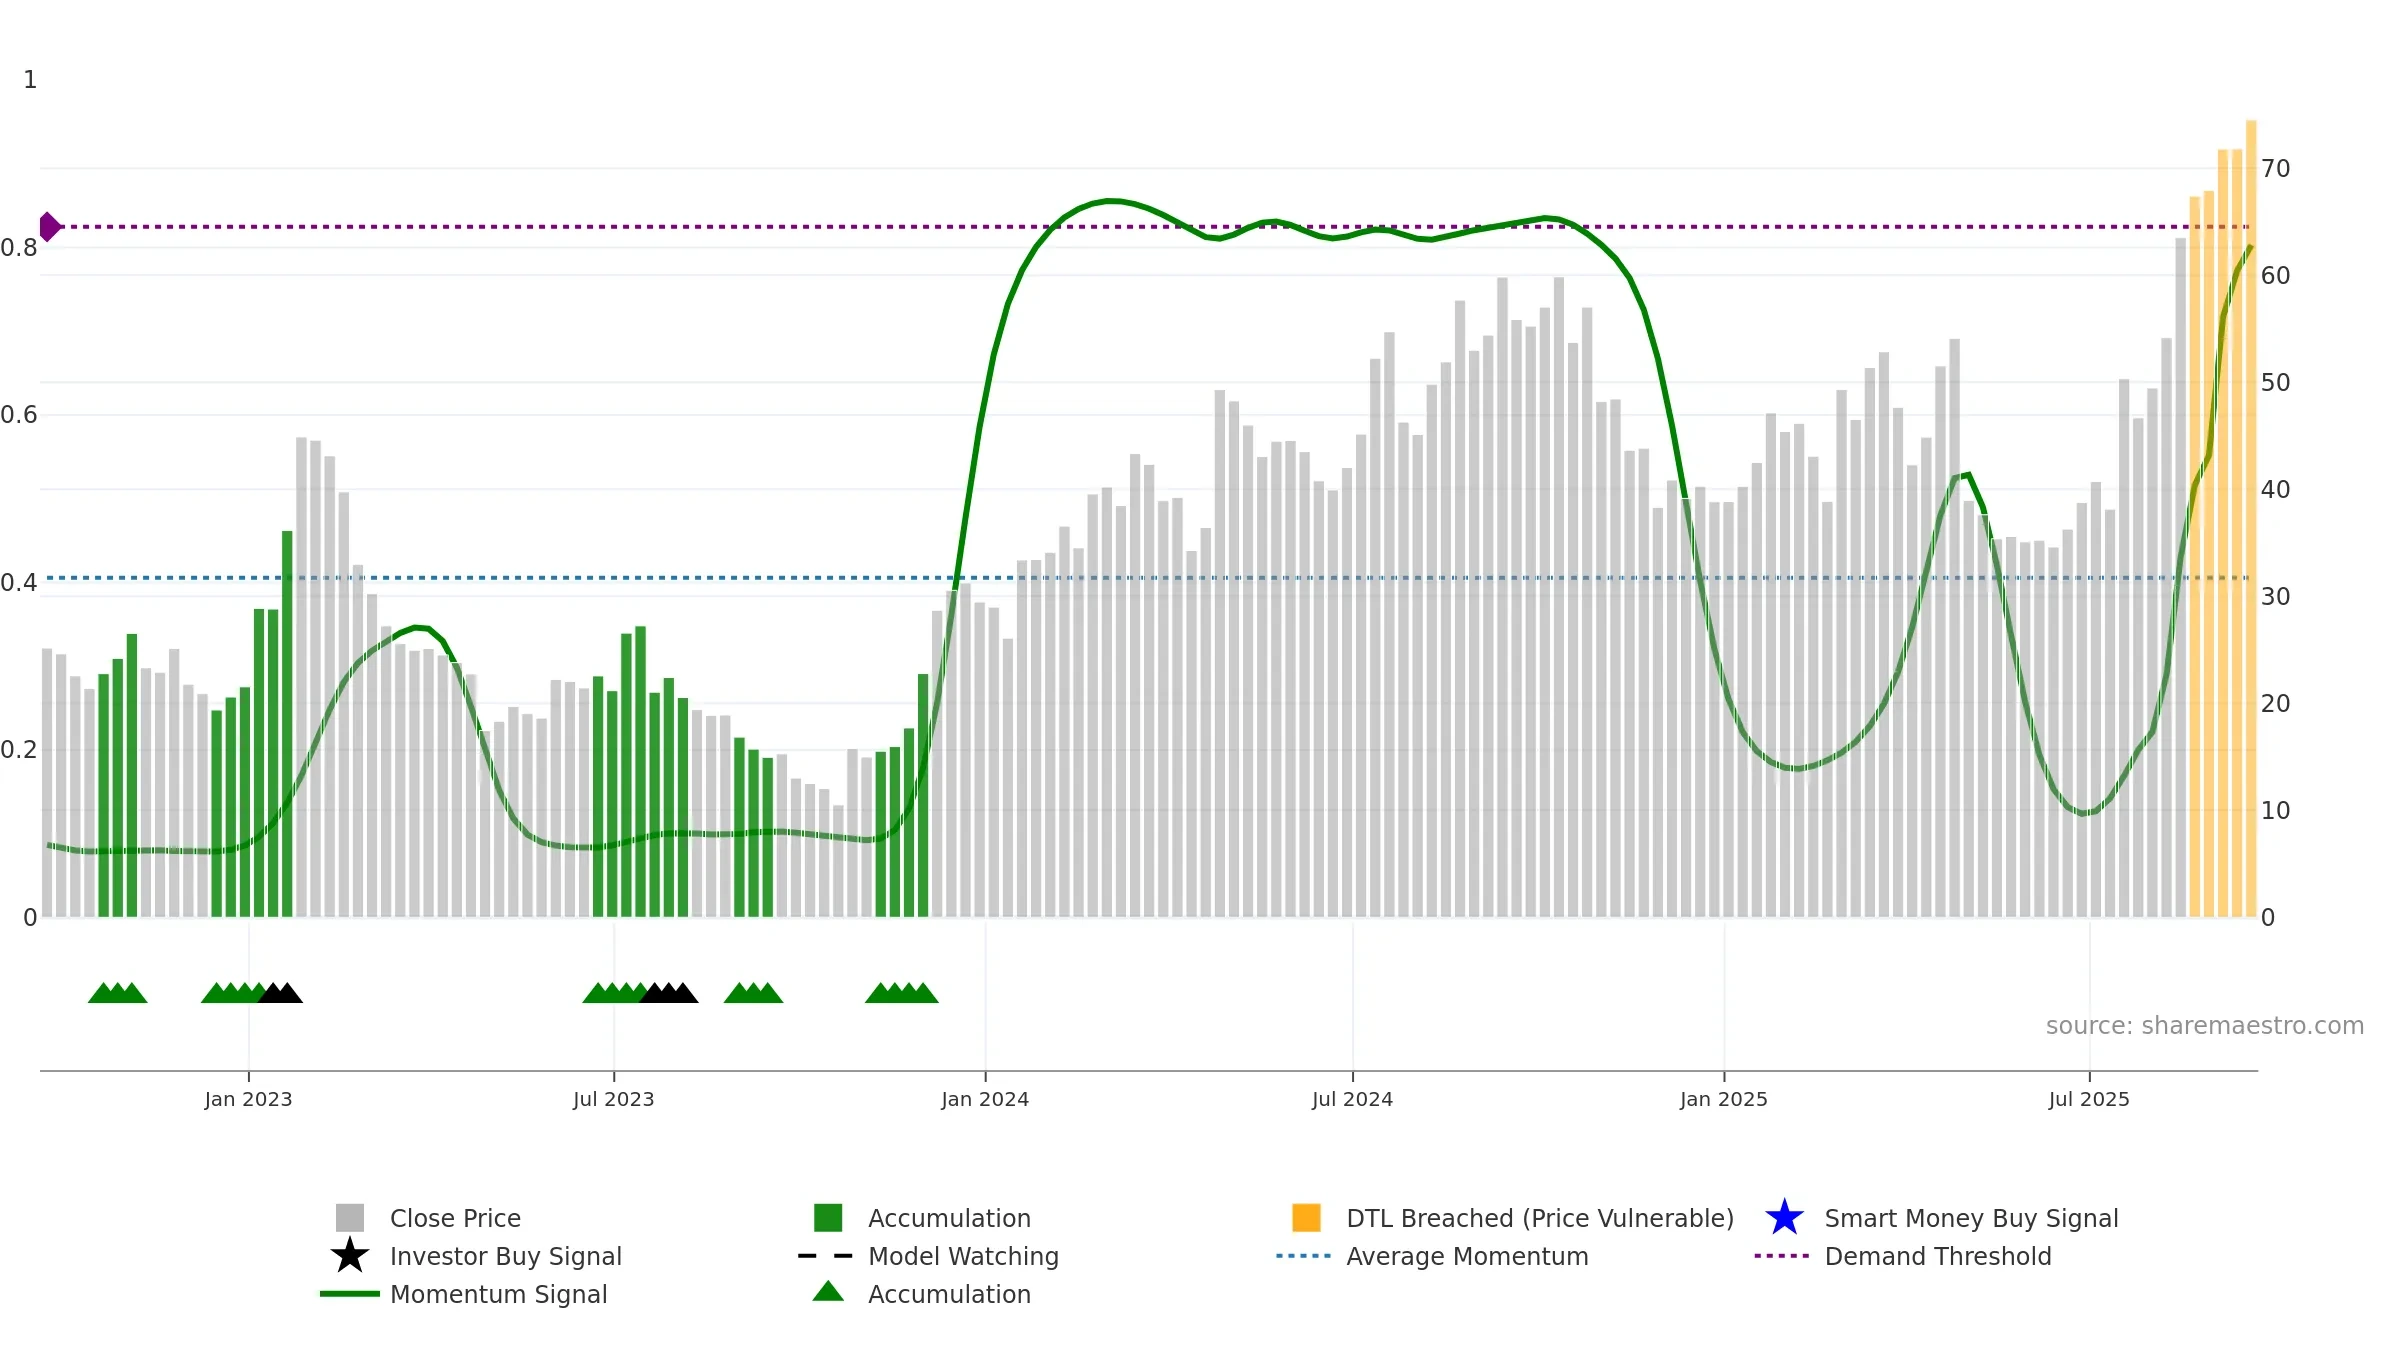Click the left axis value 0.8
Viewport: 2400px width, 1350px height.
click(19, 248)
